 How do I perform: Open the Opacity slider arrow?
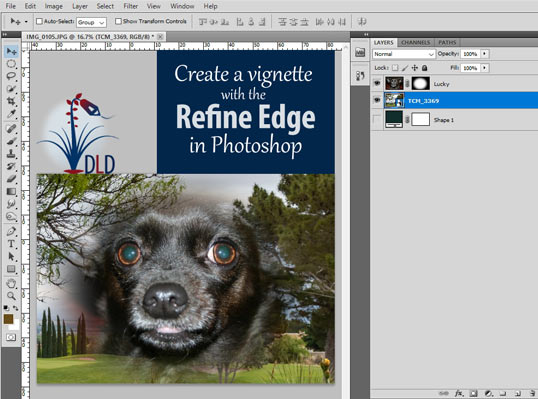pyautogui.click(x=484, y=54)
